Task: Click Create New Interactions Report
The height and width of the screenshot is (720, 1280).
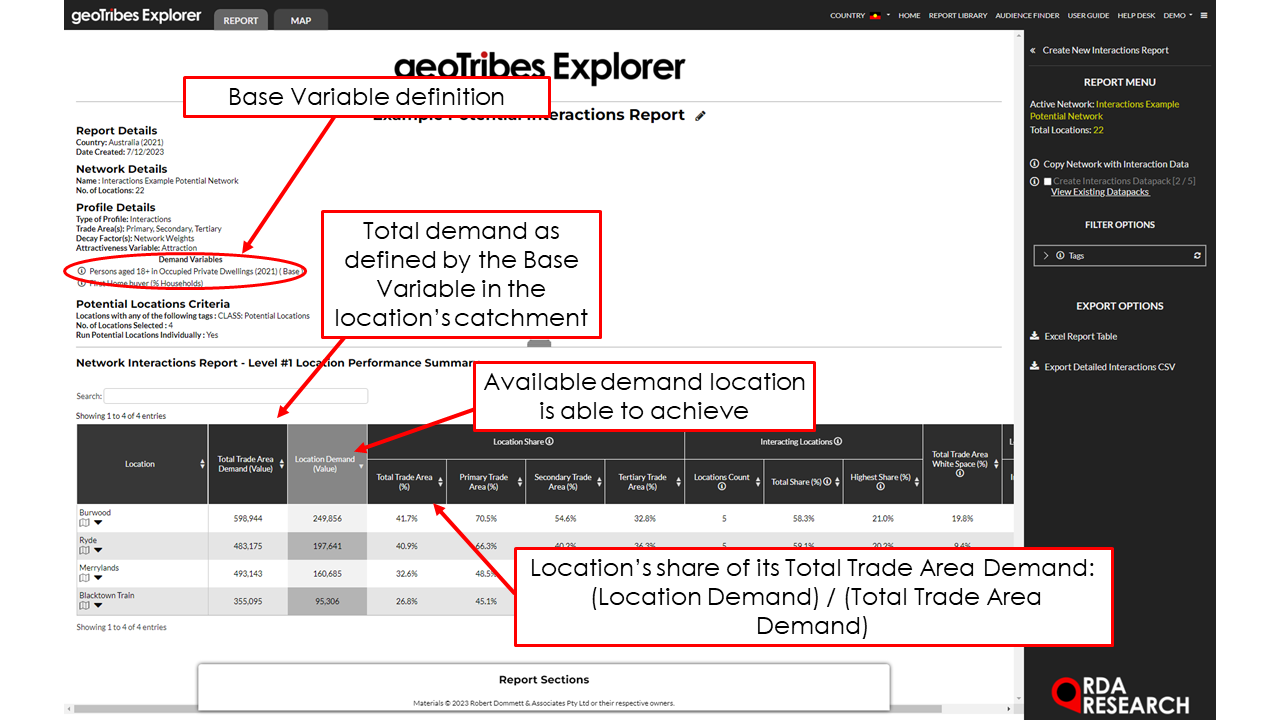Action: 1105,50
